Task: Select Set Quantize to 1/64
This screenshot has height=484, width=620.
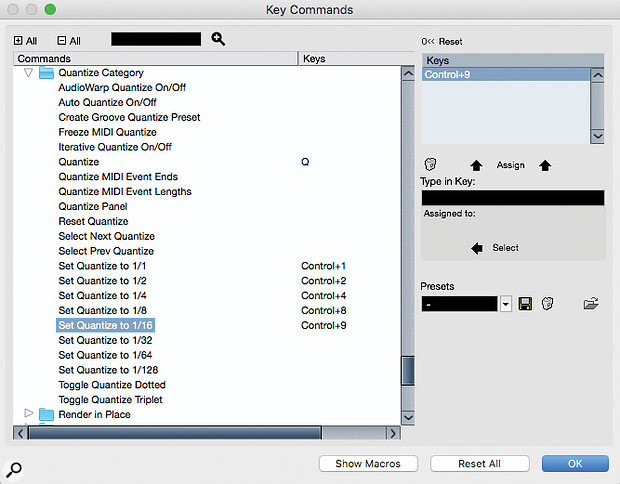Action: [x=105, y=355]
